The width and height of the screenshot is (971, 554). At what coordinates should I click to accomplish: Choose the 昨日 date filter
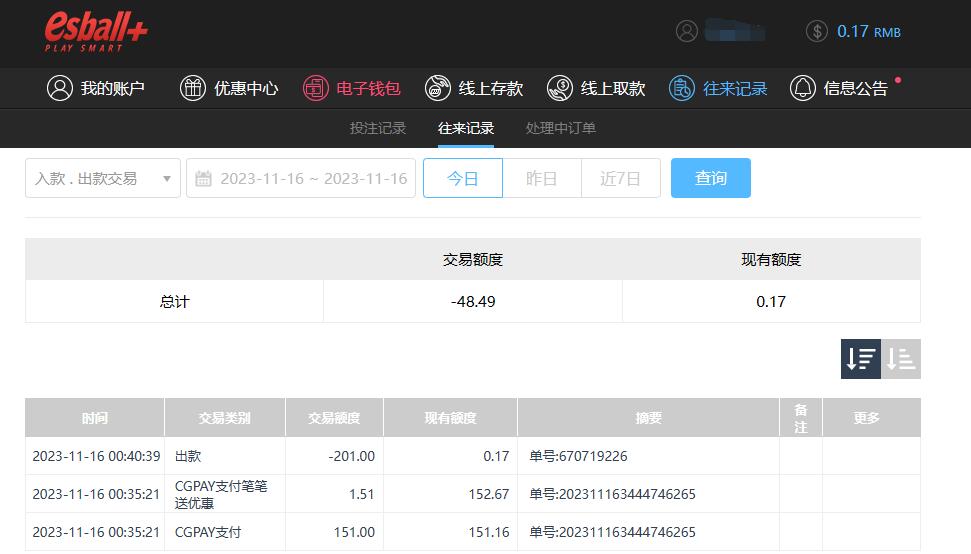(541, 178)
